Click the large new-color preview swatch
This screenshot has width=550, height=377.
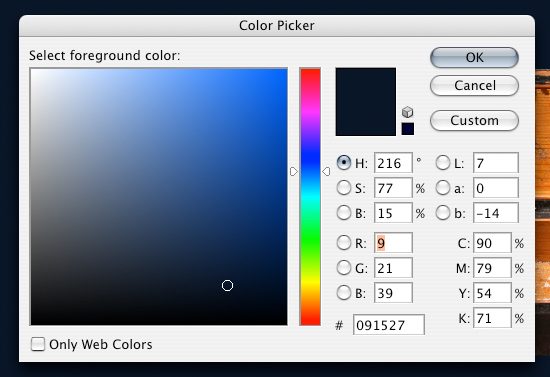coord(366,102)
